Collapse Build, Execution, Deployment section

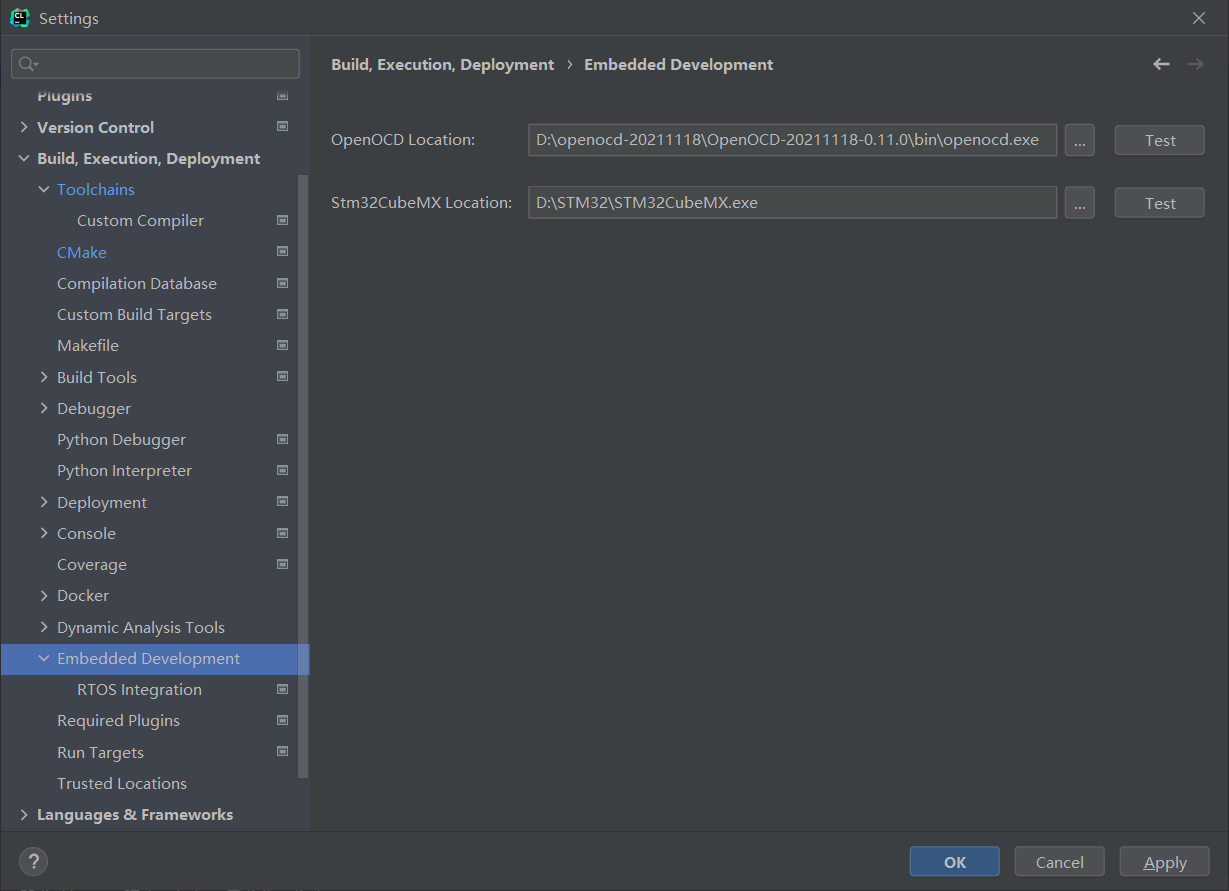24,158
